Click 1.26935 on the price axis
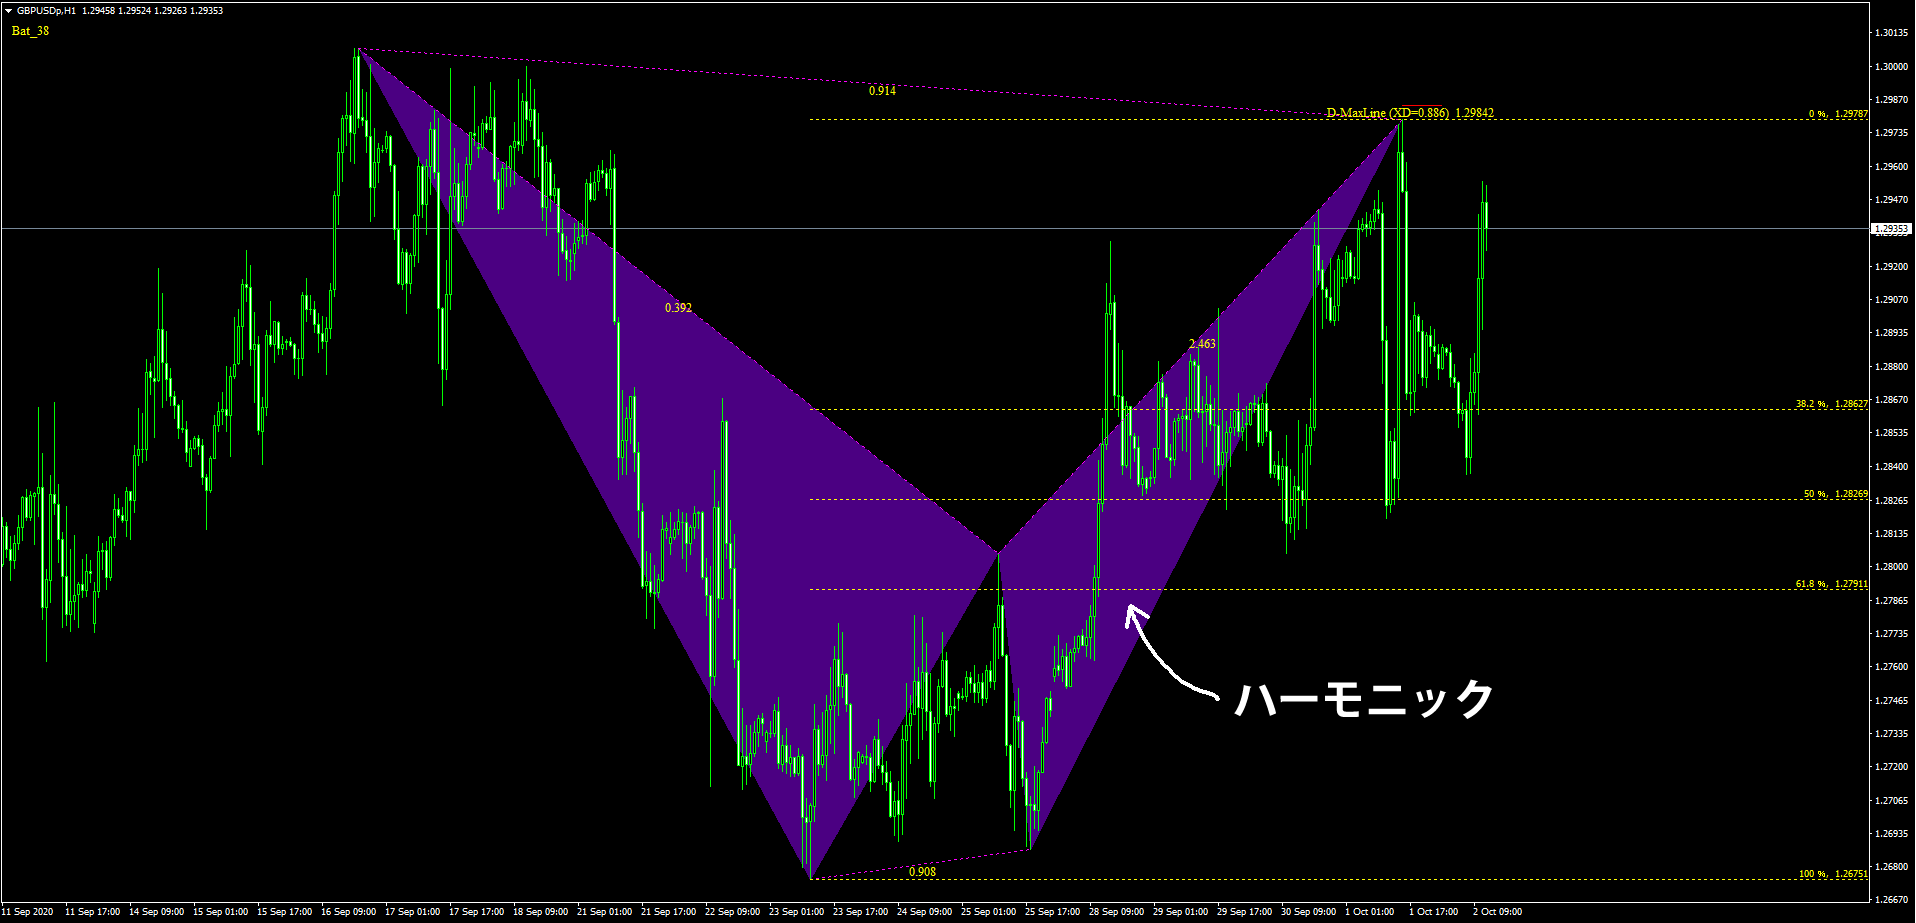The width and height of the screenshot is (1916, 923). click(x=1891, y=834)
